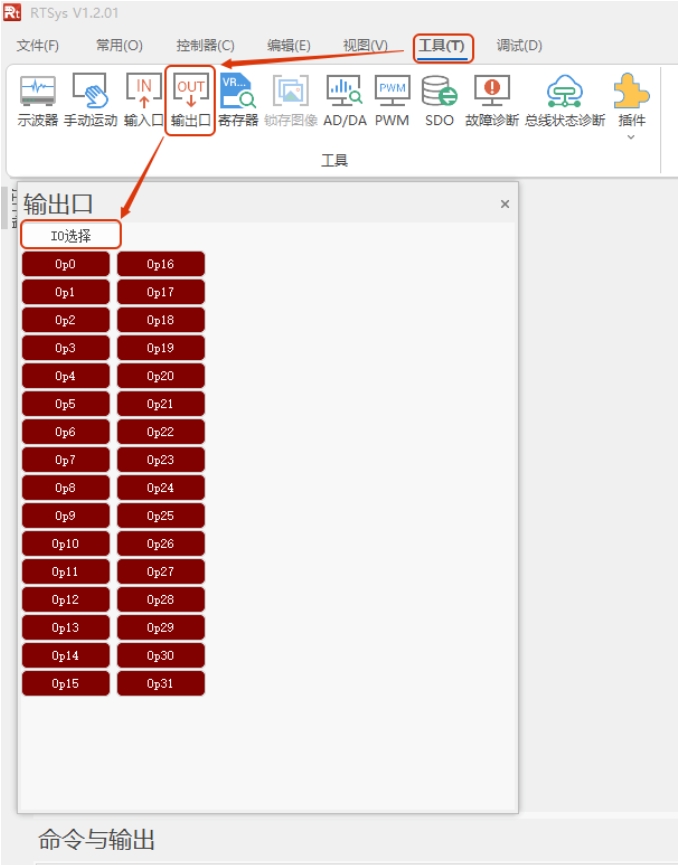The width and height of the screenshot is (679, 865).
Task: Open the 输出口 output port tool
Action: point(190,101)
